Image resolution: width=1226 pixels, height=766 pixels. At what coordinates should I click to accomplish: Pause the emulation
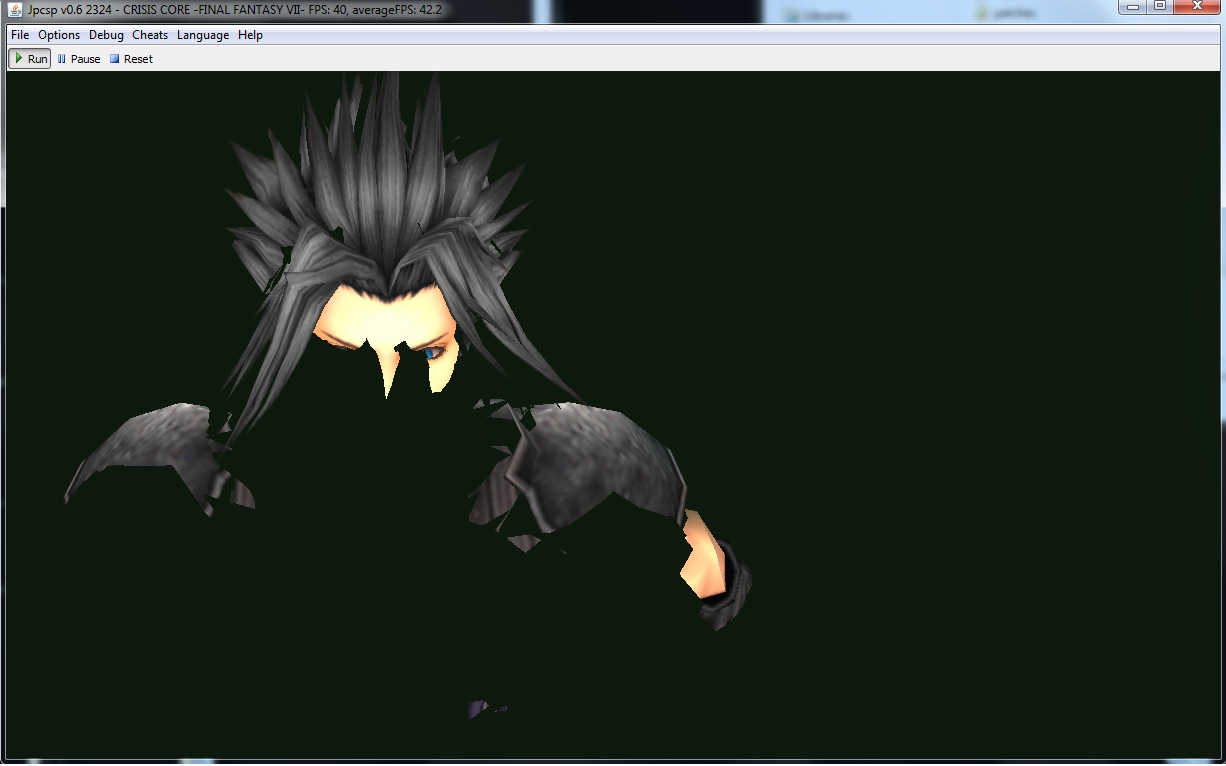tap(79, 59)
